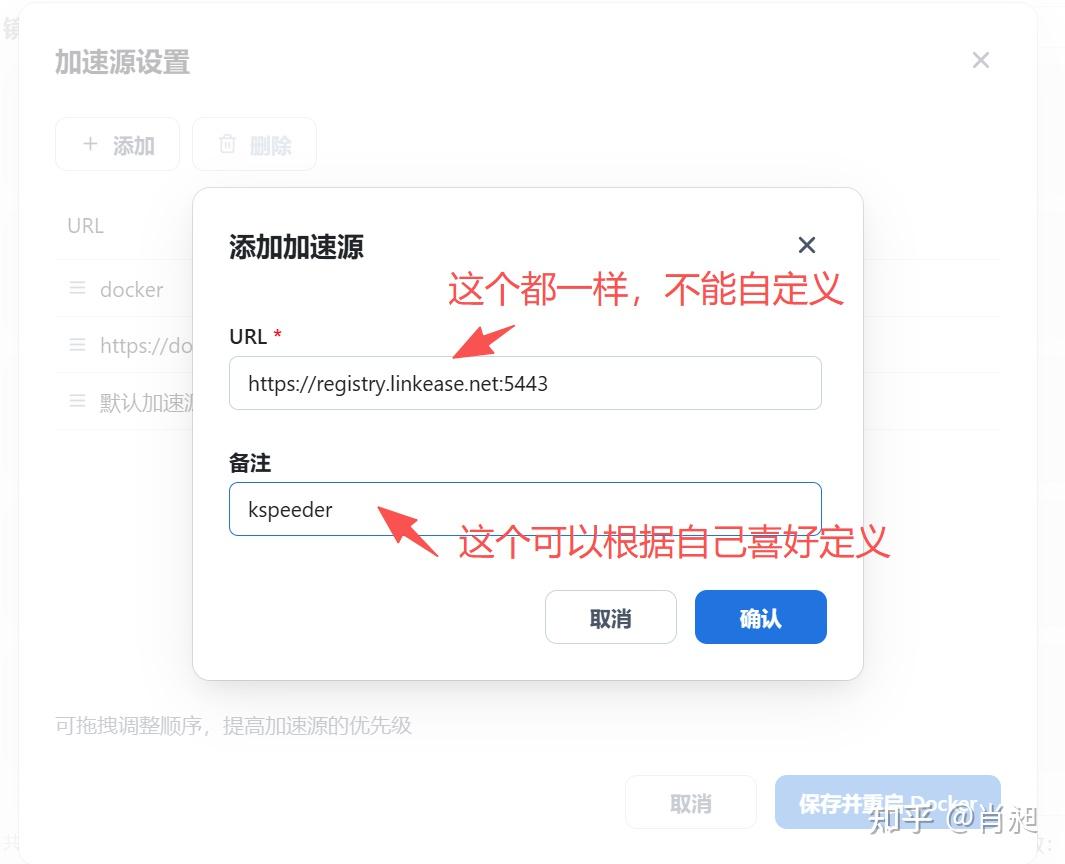The image size is (1065, 864).
Task: Focus the 备注 field containing kspeeder
Action: [x=525, y=509]
